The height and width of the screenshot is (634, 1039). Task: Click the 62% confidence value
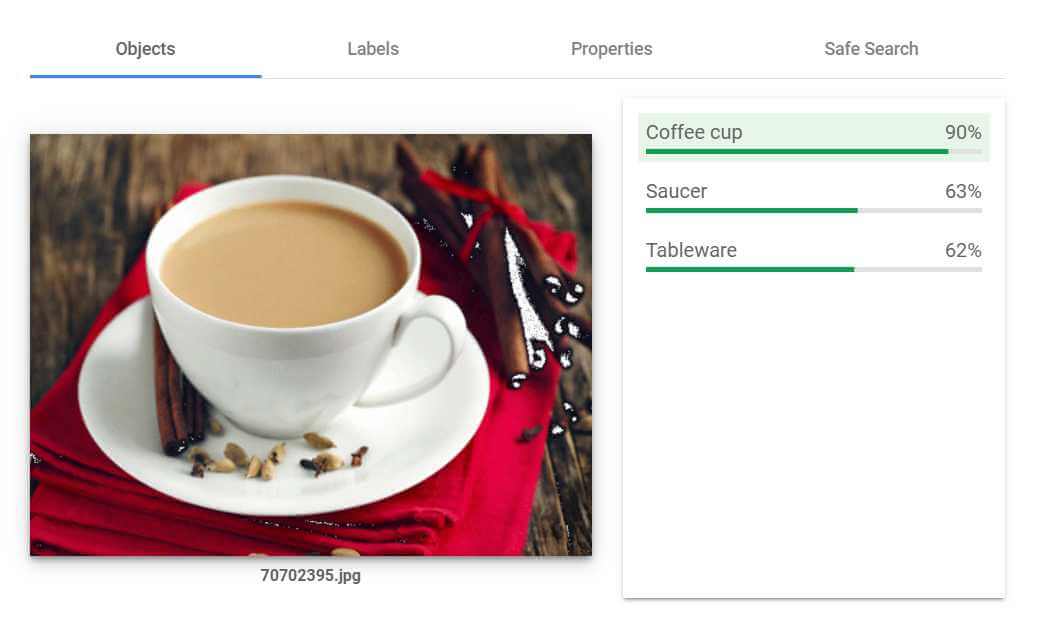click(x=963, y=250)
